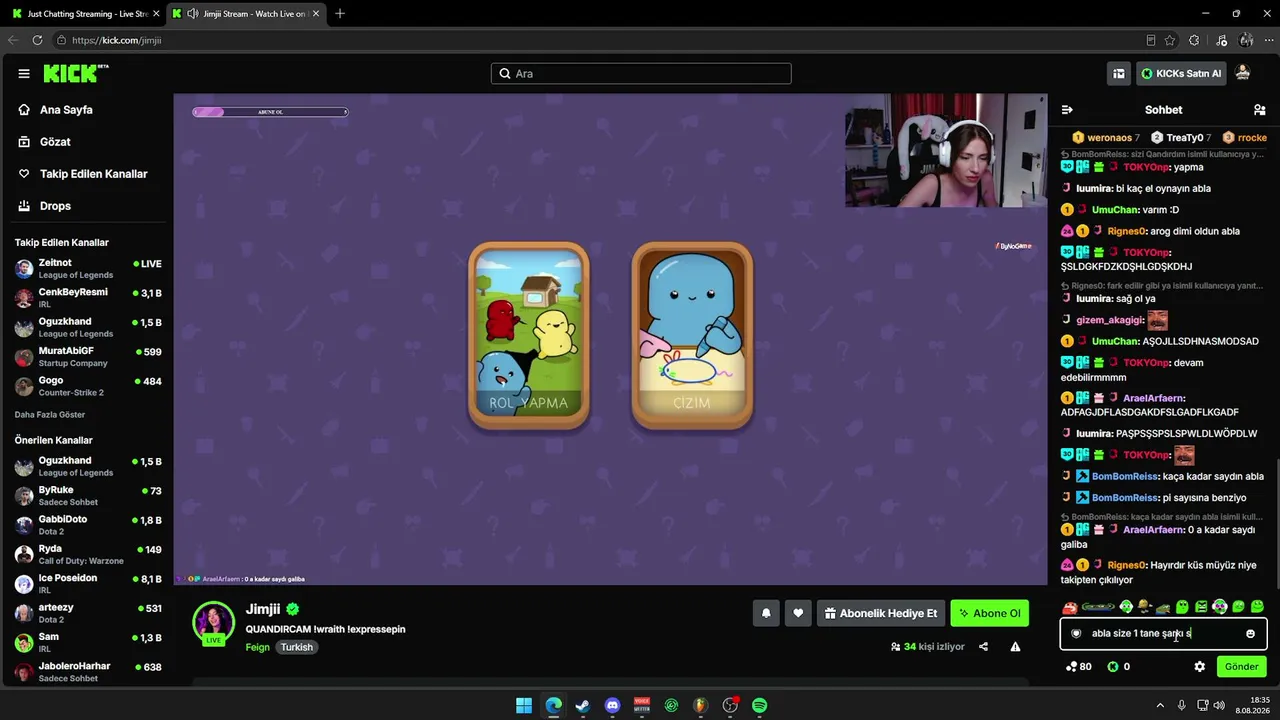Open Discord from the taskbar
This screenshot has height=720, width=1280.
click(613, 706)
